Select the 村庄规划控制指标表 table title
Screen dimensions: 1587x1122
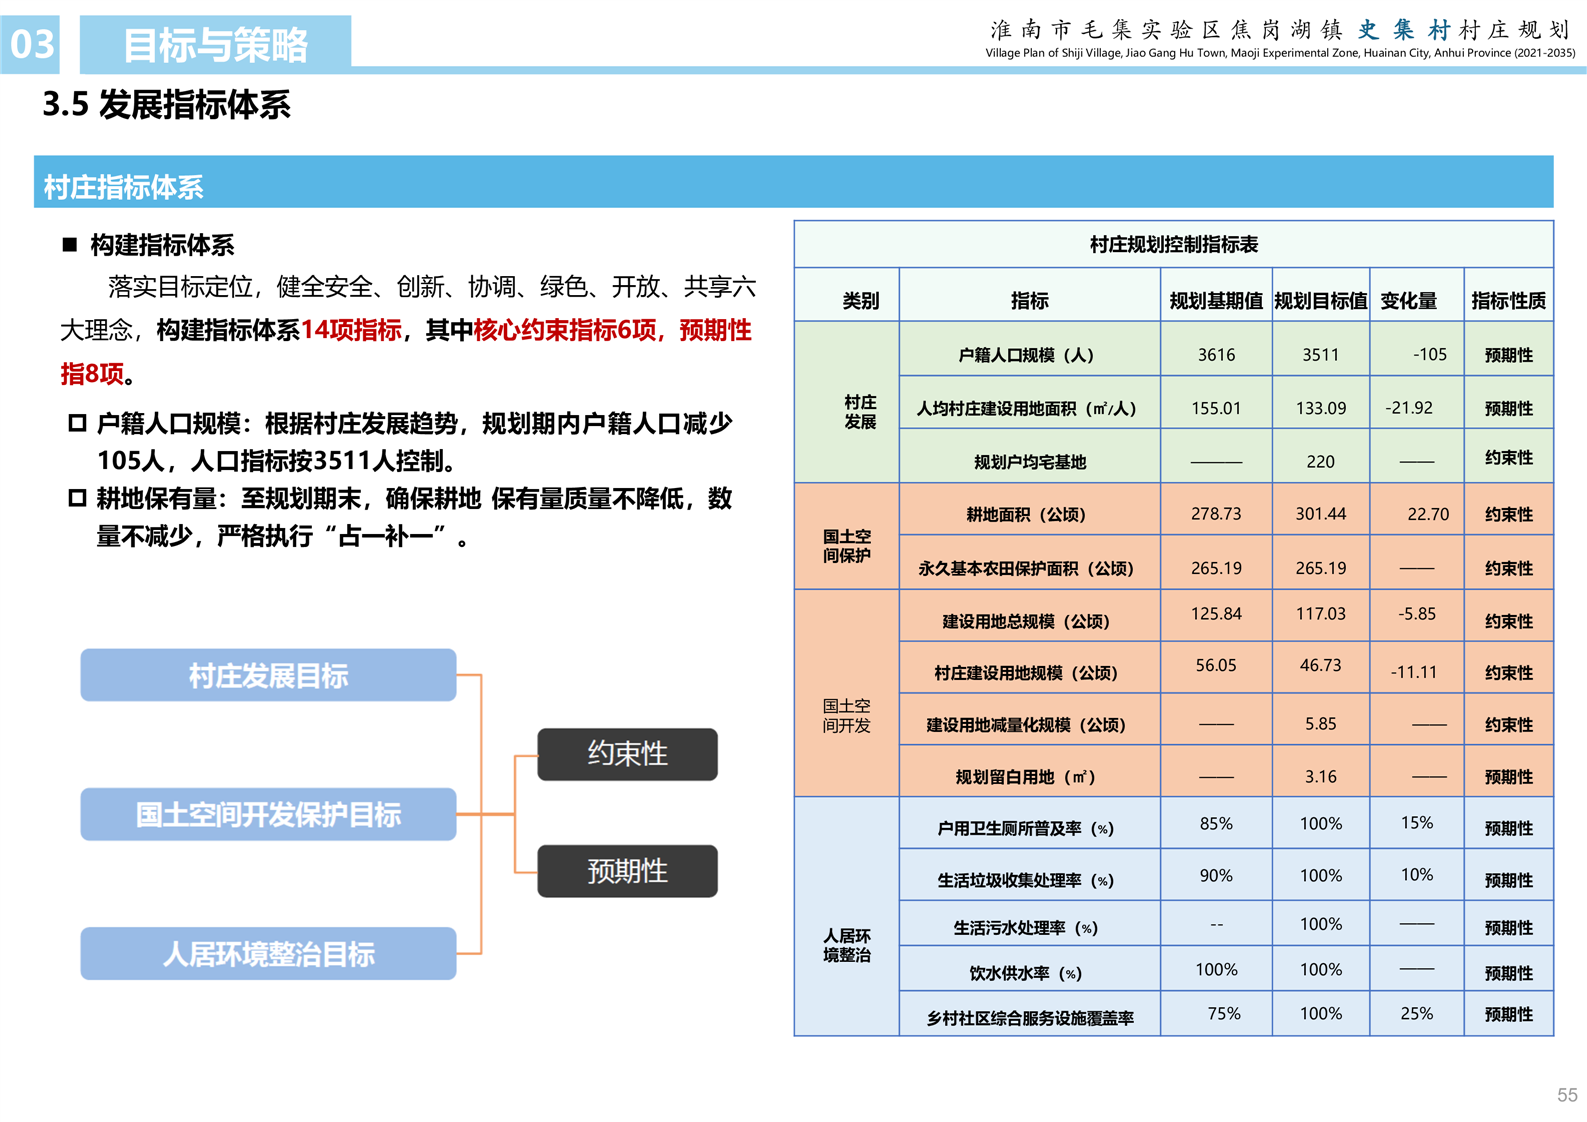coord(1173,244)
